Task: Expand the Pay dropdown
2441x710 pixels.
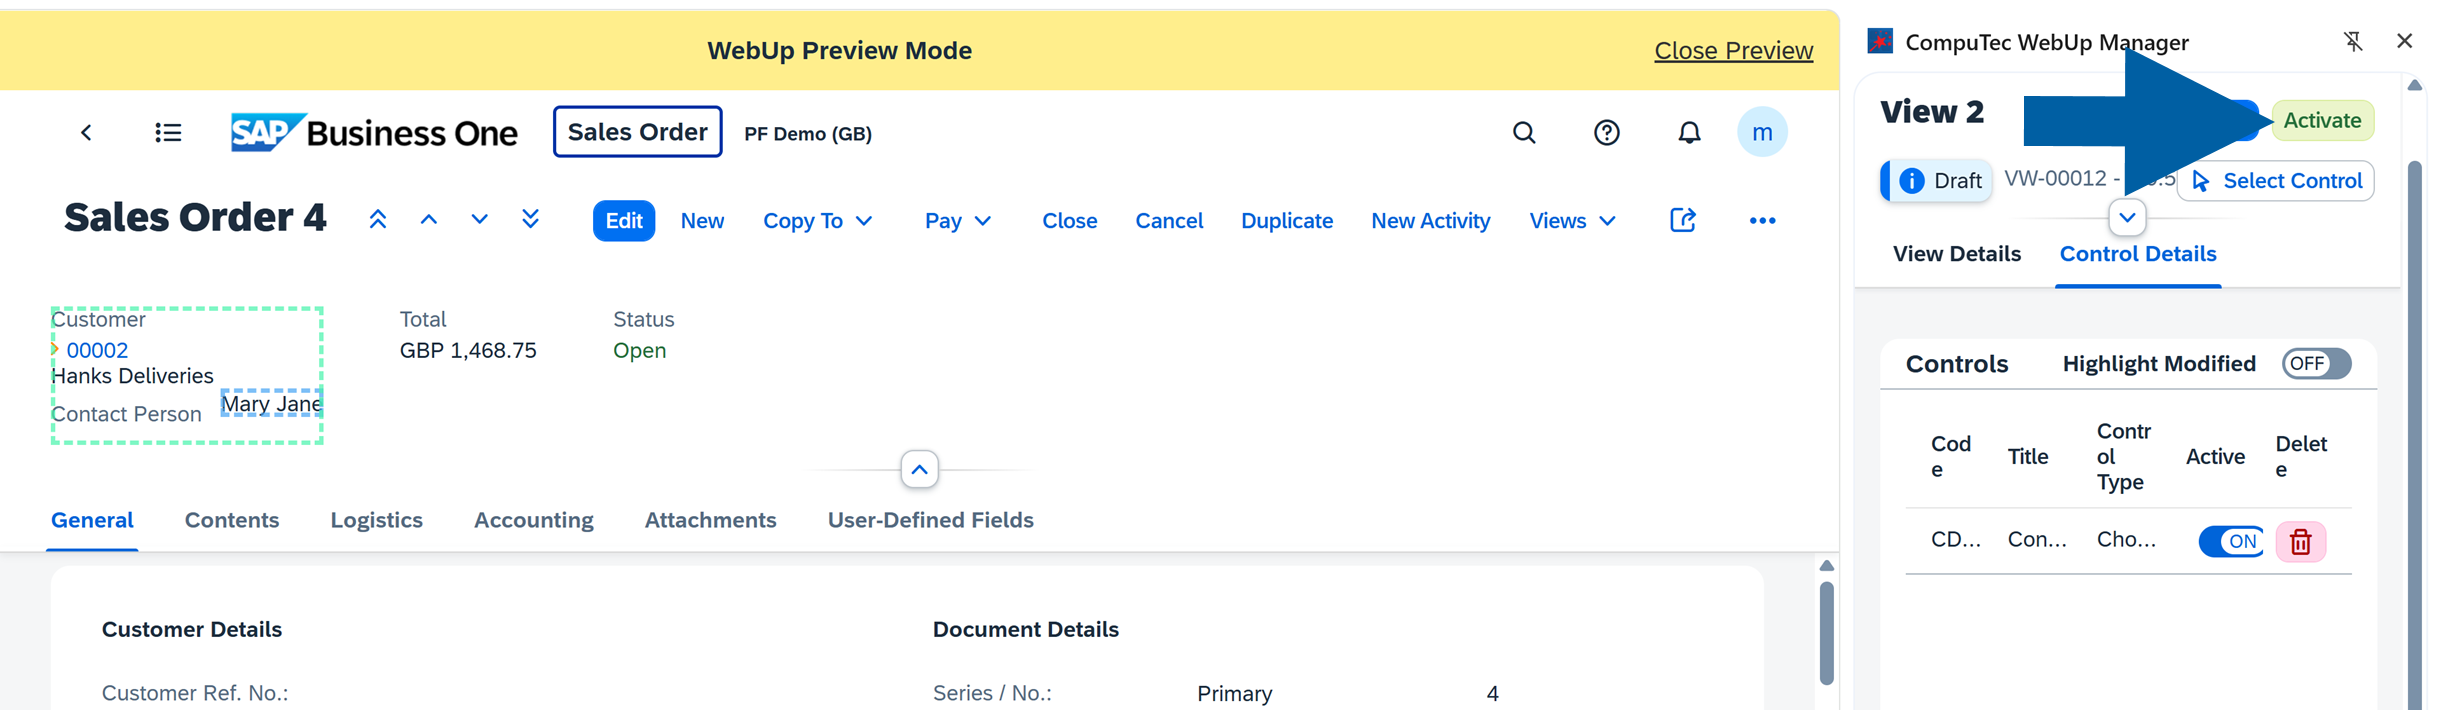Action: [957, 221]
